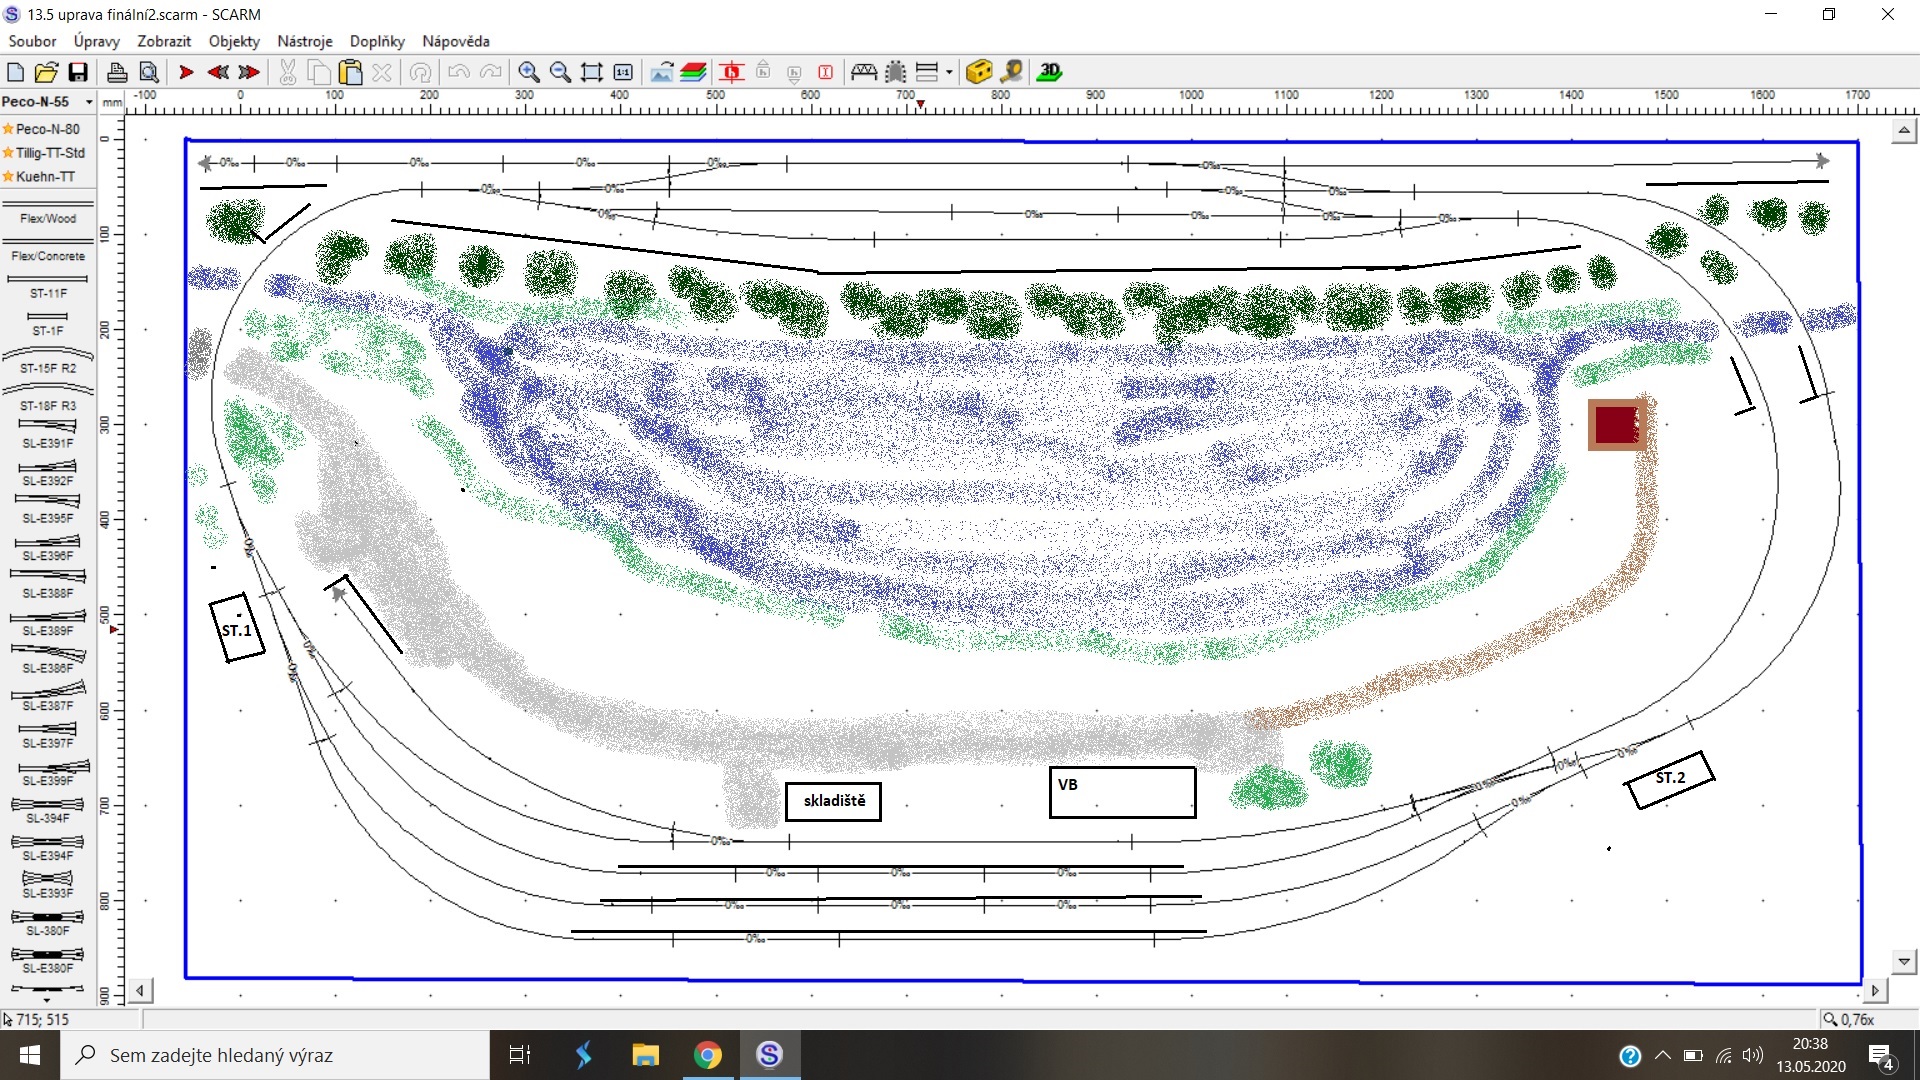Image resolution: width=1920 pixels, height=1080 pixels.
Task: Open dropdown arrow next to grid lines icon
Action: pos(949,72)
